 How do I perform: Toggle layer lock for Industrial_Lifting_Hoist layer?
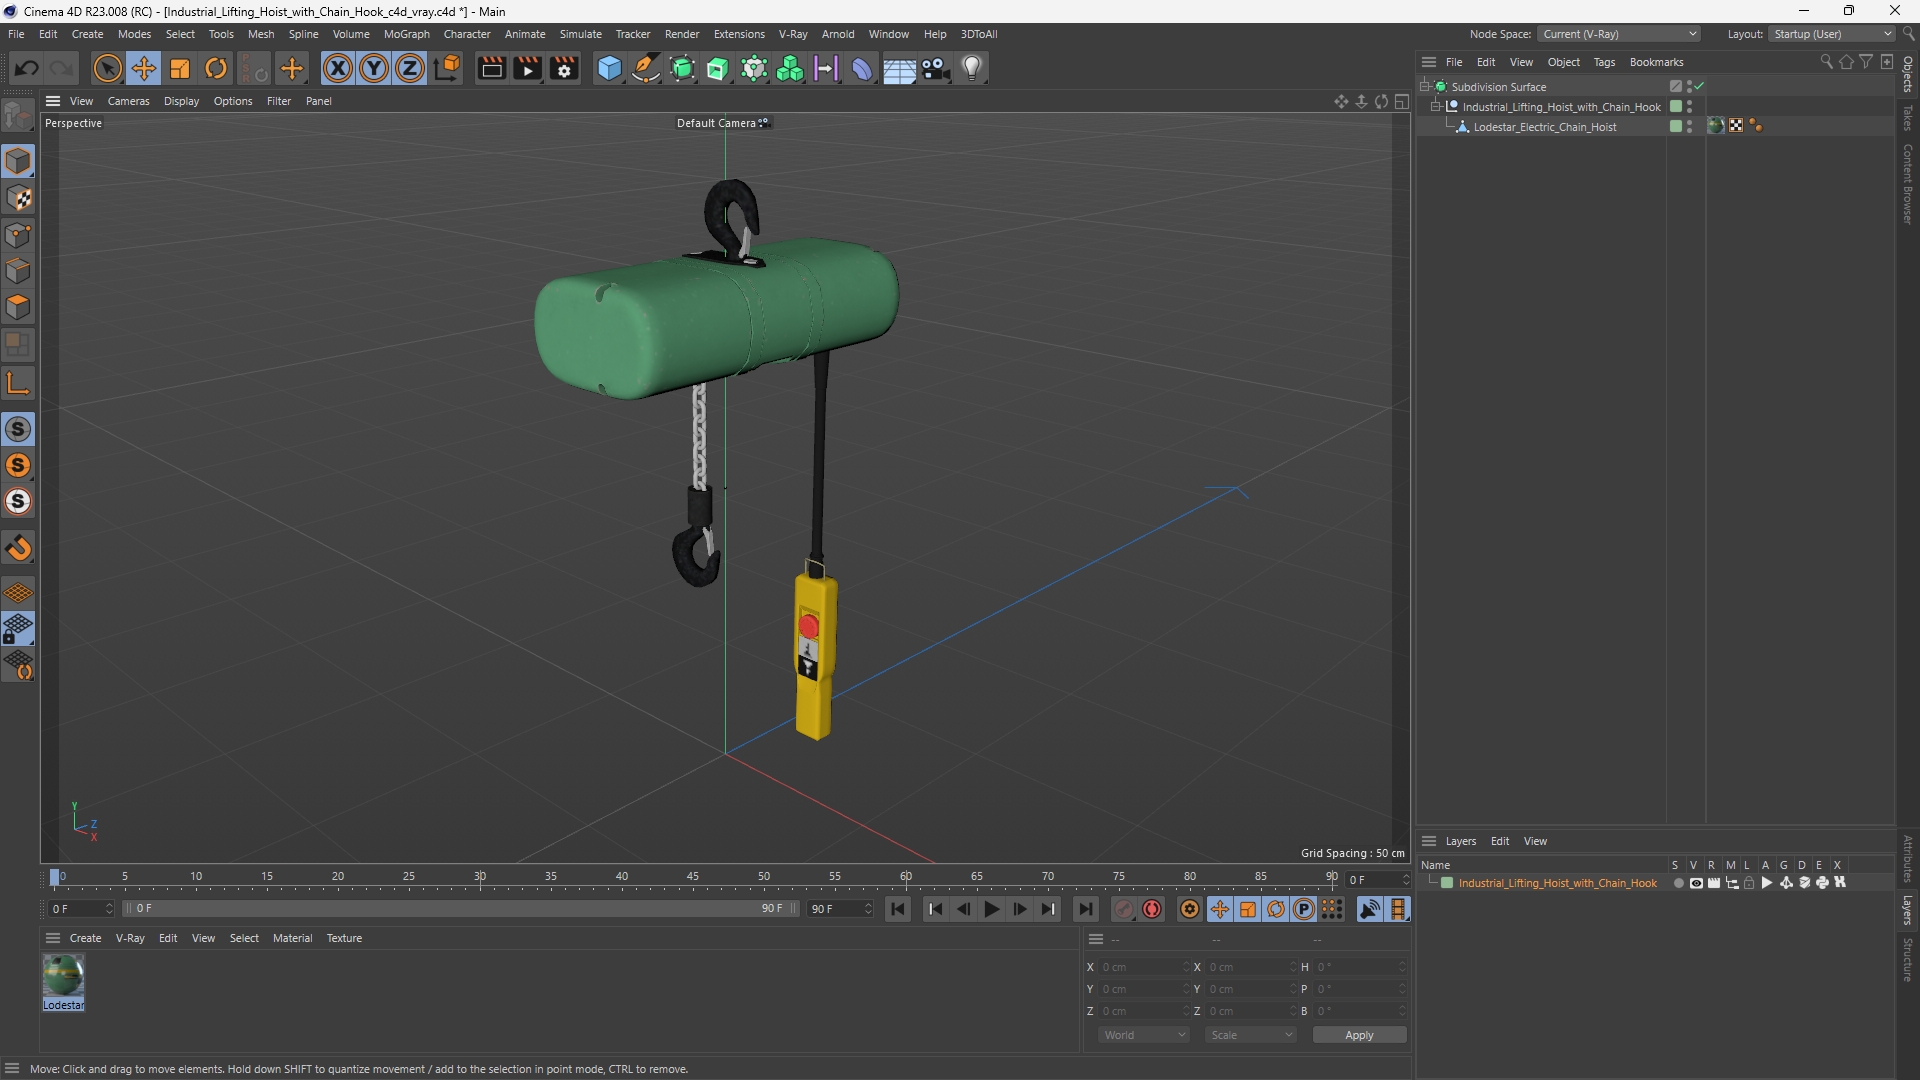[x=1749, y=883]
